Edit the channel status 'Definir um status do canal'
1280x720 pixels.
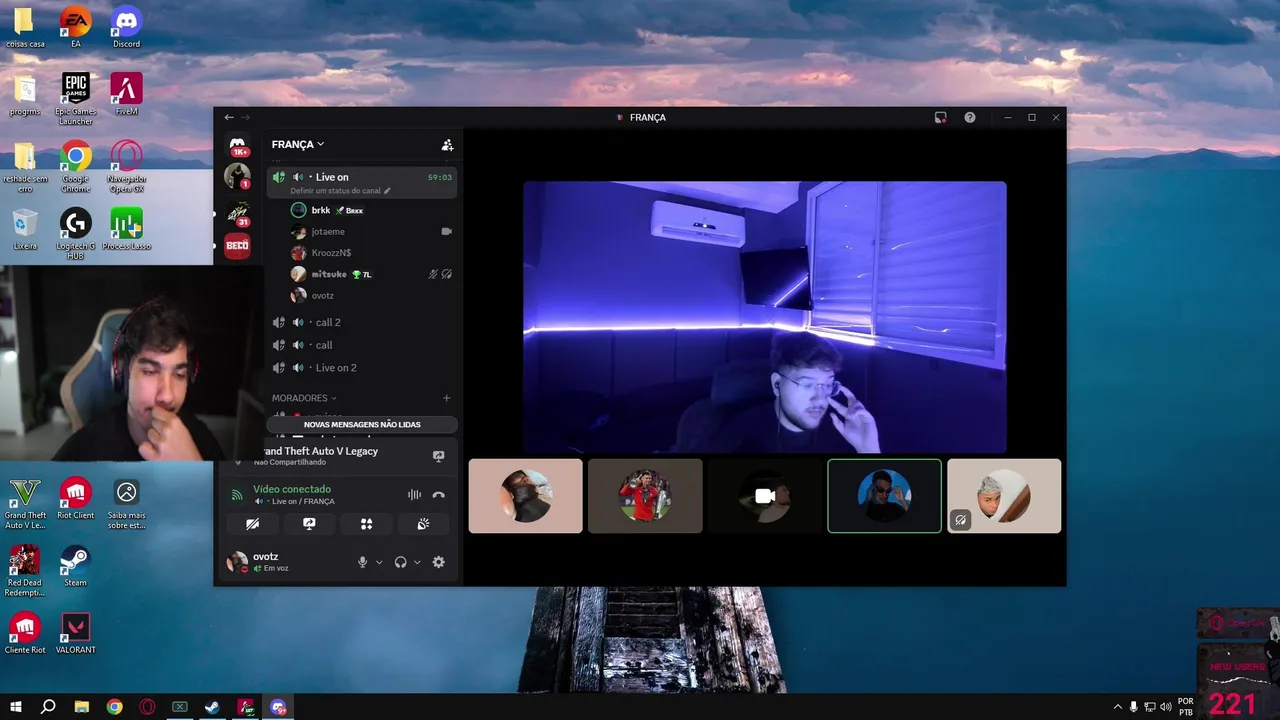[340, 191]
